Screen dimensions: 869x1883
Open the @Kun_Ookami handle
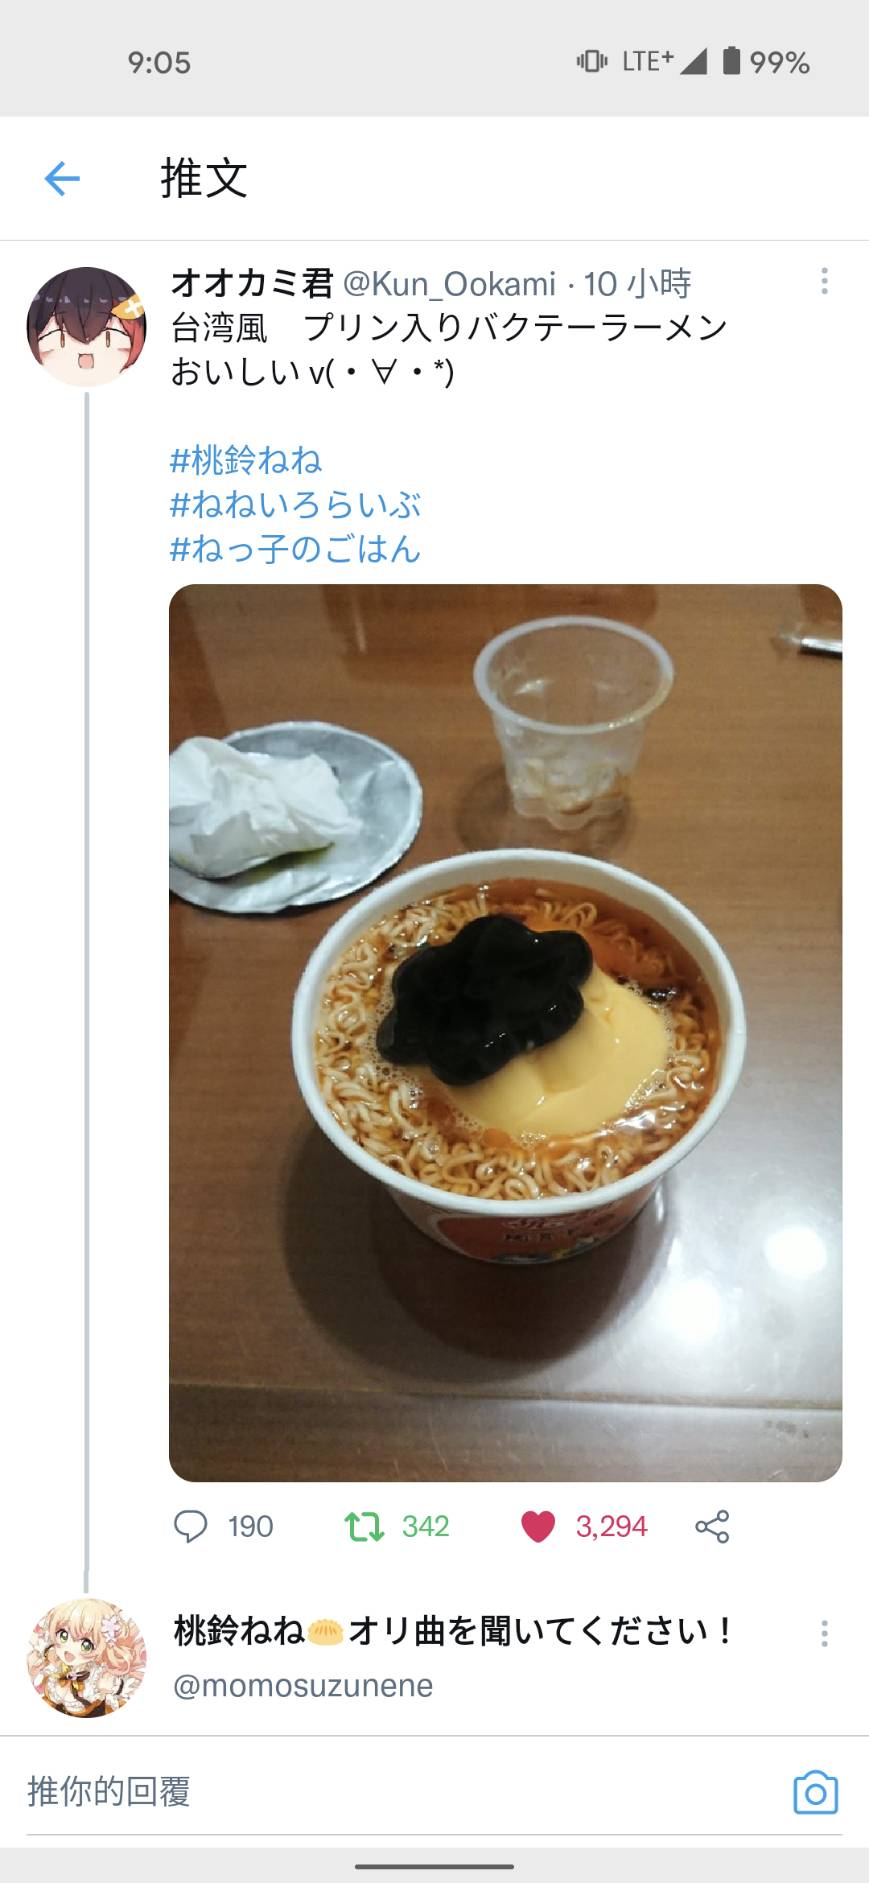pyautogui.click(x=449, y=284)
